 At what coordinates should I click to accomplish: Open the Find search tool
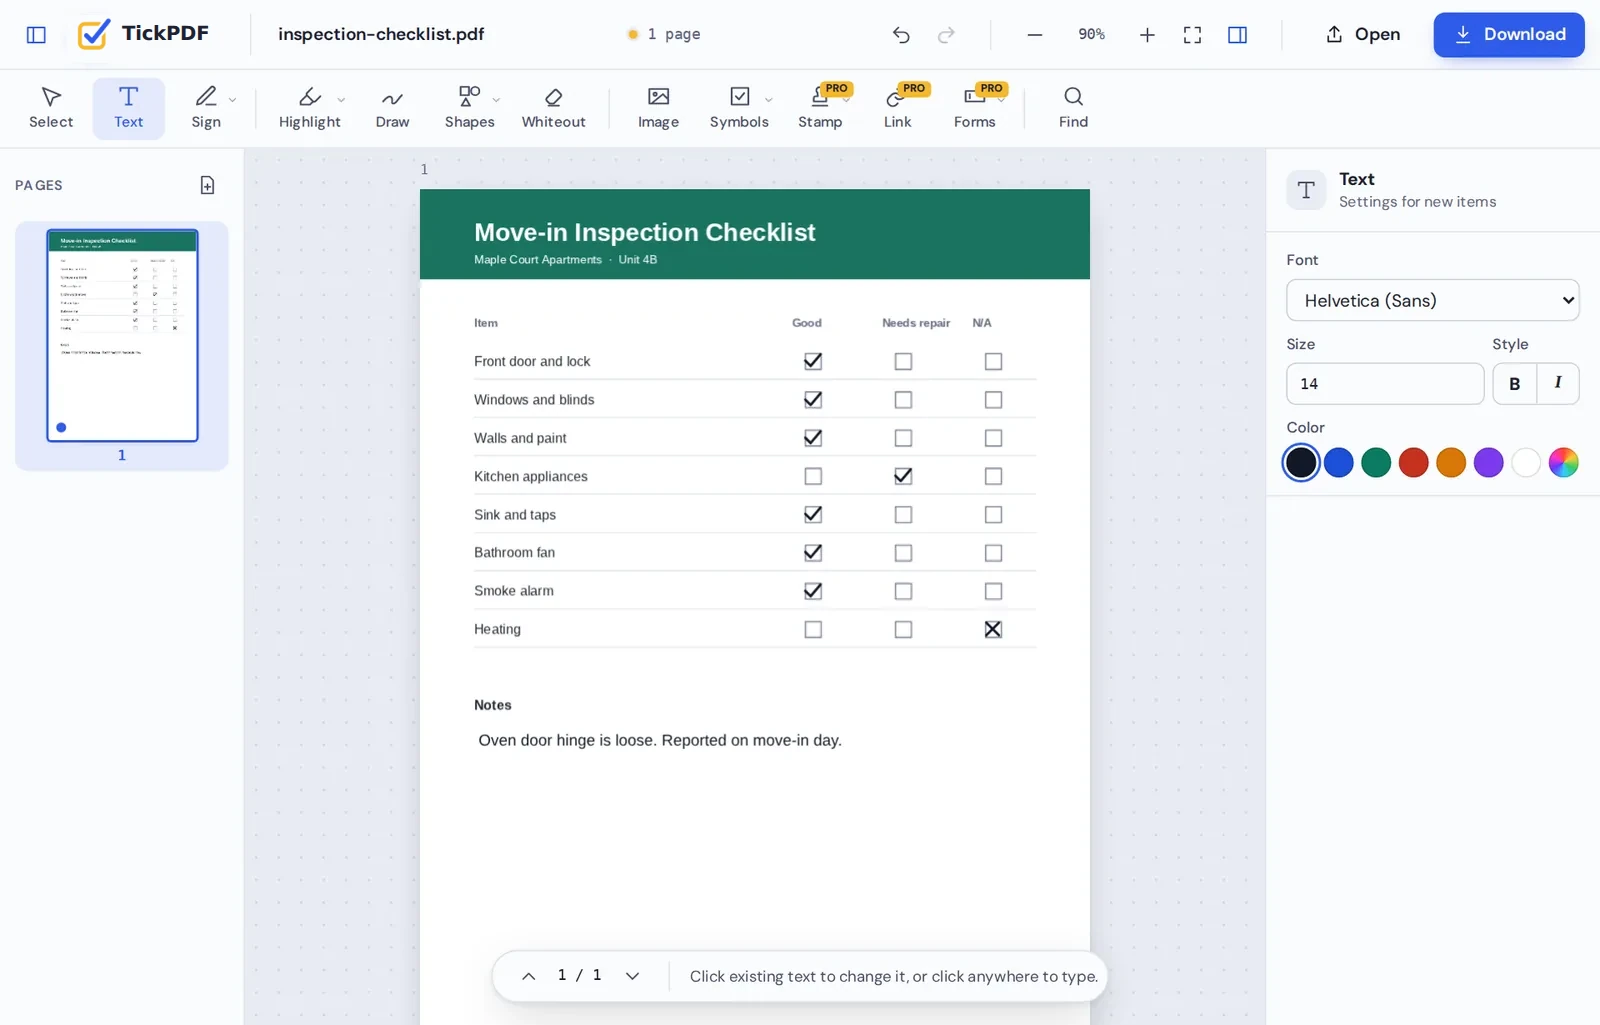click(x=1073, y=108)
